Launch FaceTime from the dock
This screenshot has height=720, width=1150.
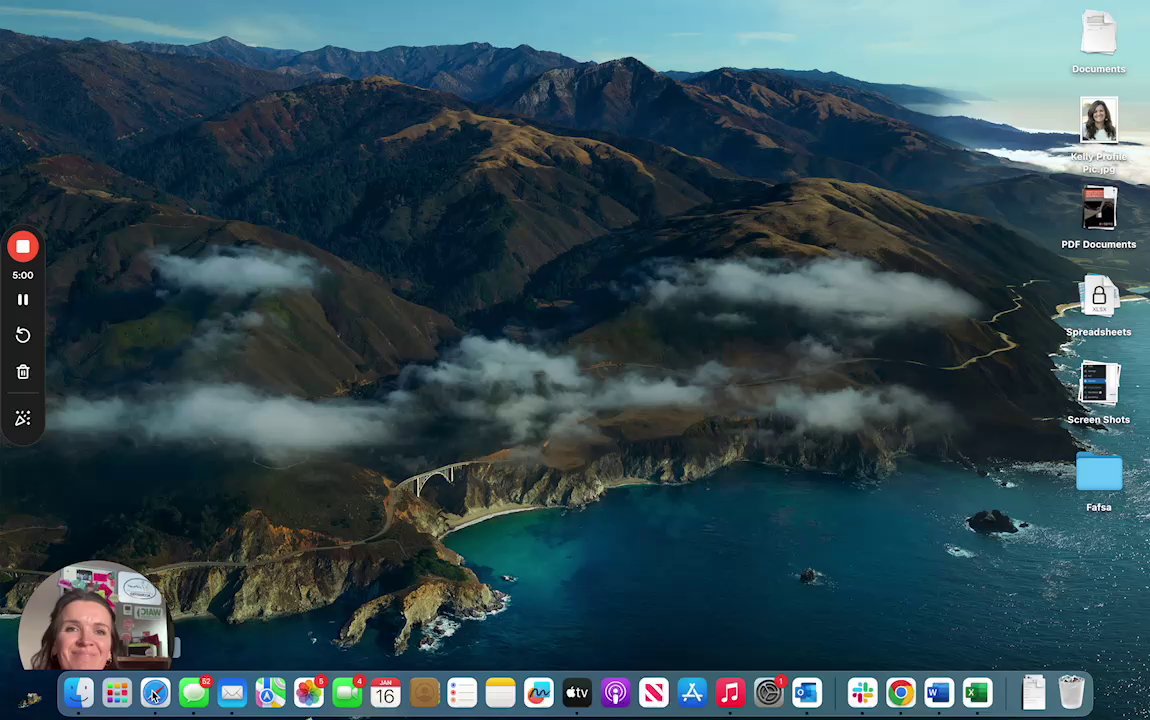tap(348, 692)
